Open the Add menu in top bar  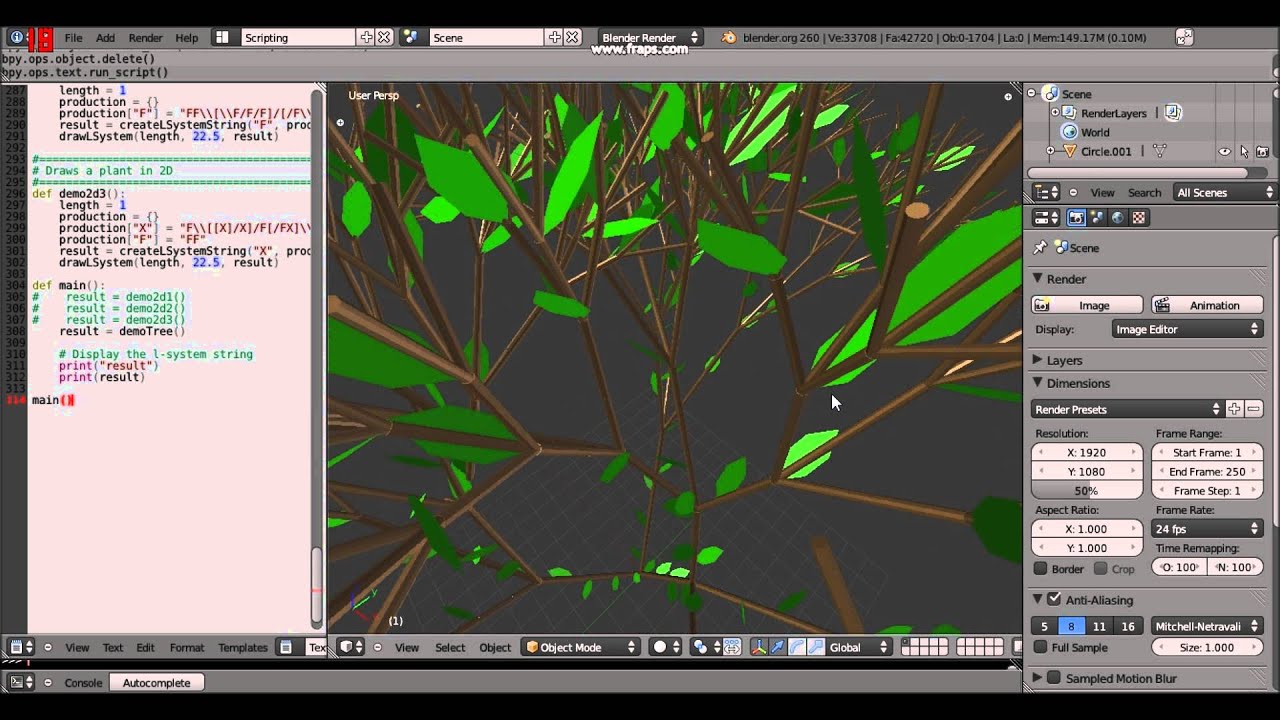coord(105,37)
